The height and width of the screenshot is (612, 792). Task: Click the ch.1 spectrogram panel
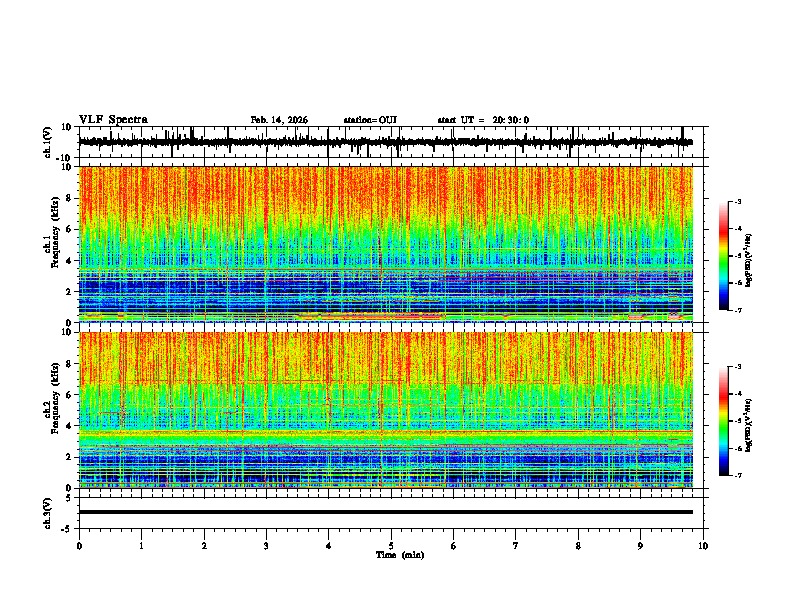point(386,244)
